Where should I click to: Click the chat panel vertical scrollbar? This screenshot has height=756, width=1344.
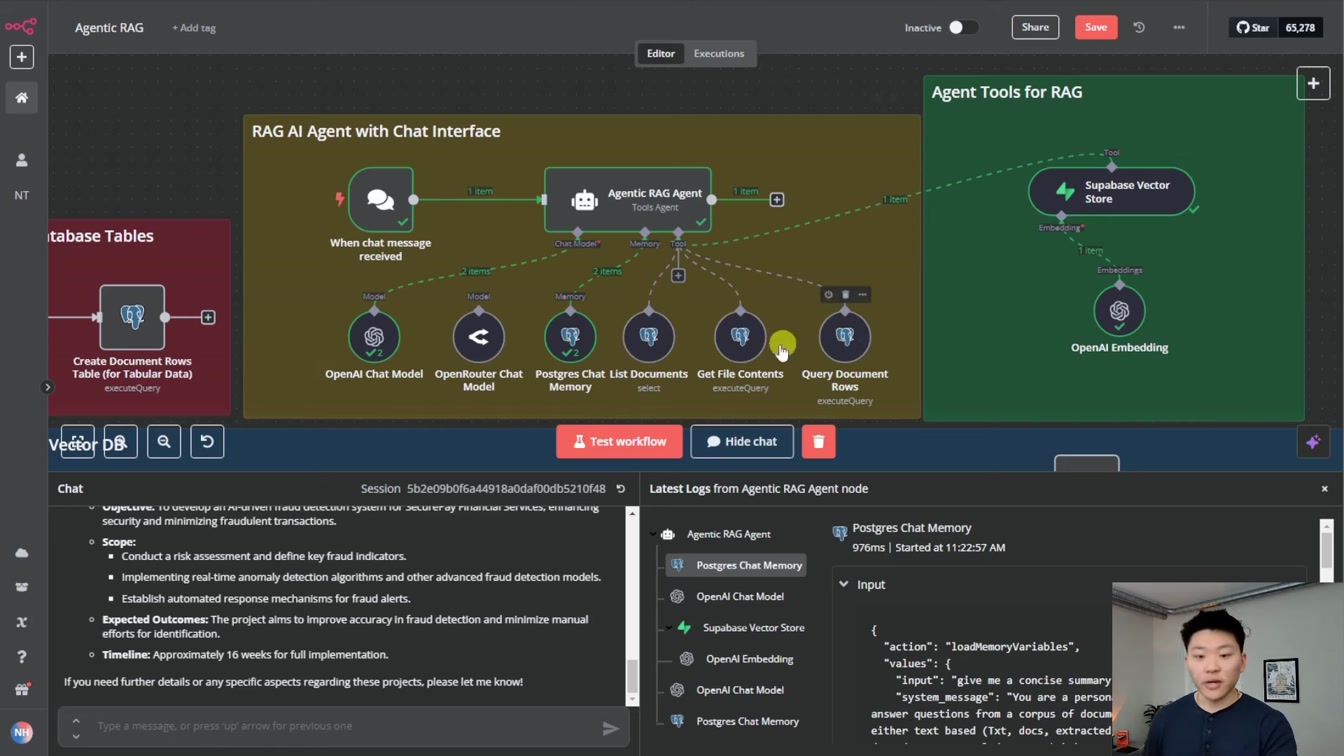pyautogui.click(x=632, y=606)
